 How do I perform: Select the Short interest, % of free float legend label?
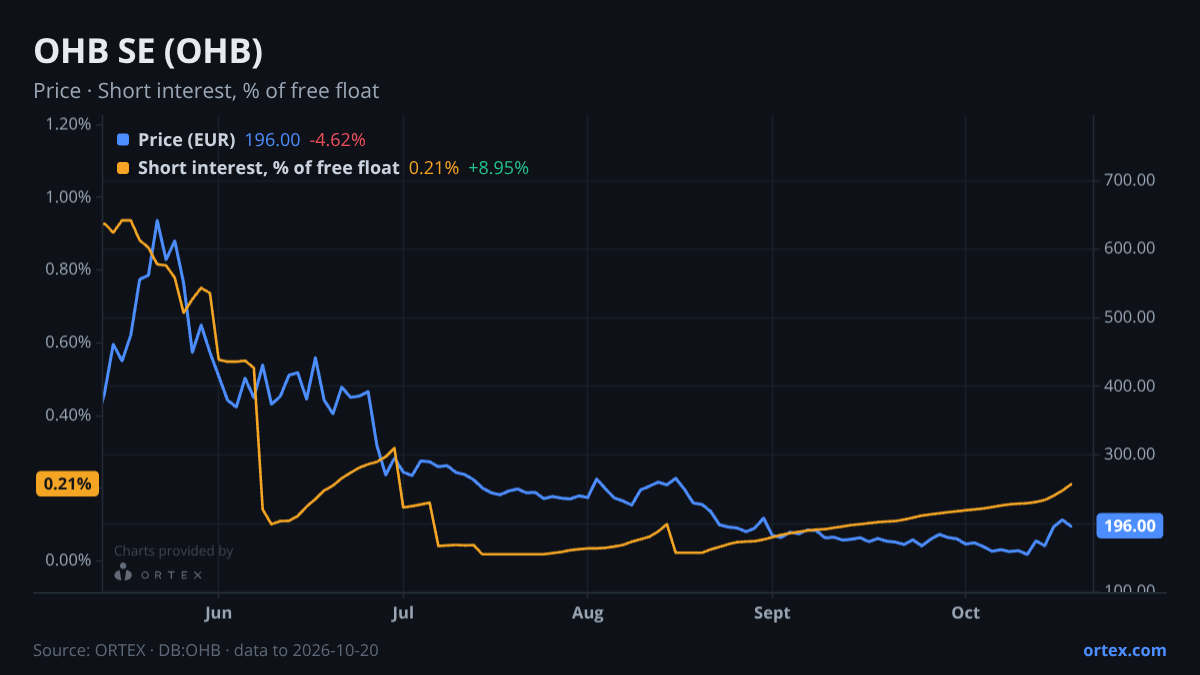[268, 168]
